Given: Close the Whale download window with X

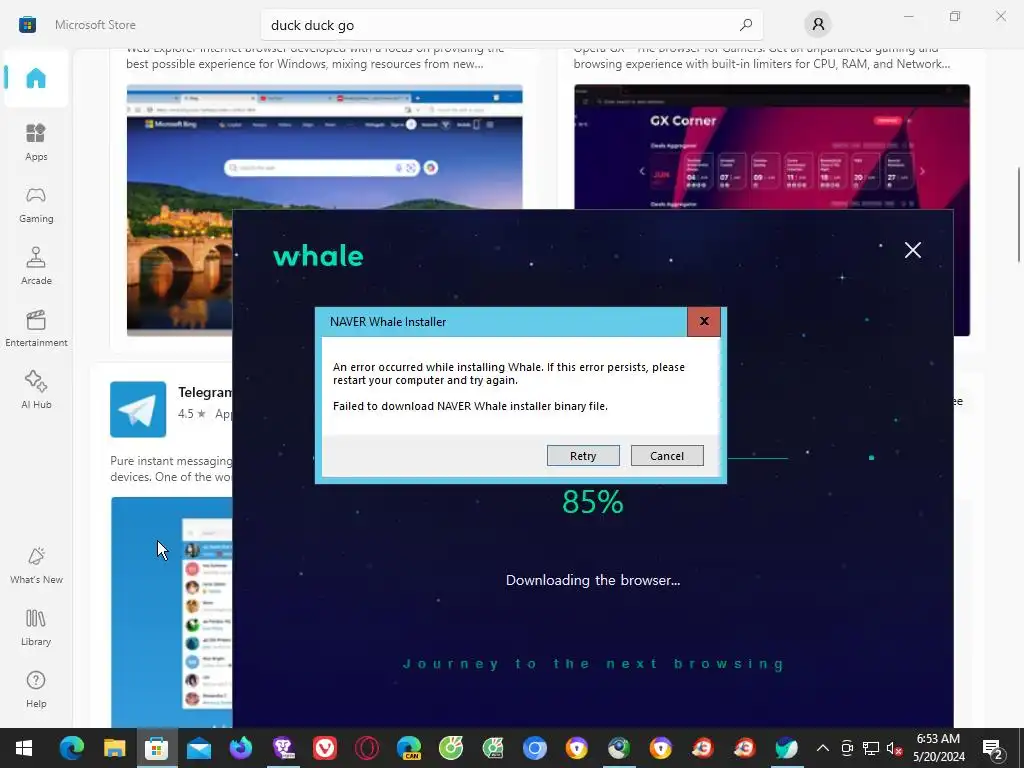Looking at the screenshot, I should (912, 250).
